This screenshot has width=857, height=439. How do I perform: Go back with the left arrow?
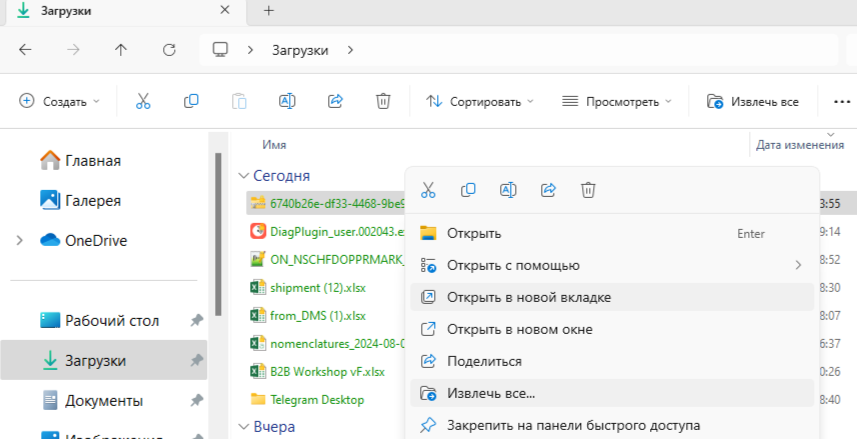[25, 50]
